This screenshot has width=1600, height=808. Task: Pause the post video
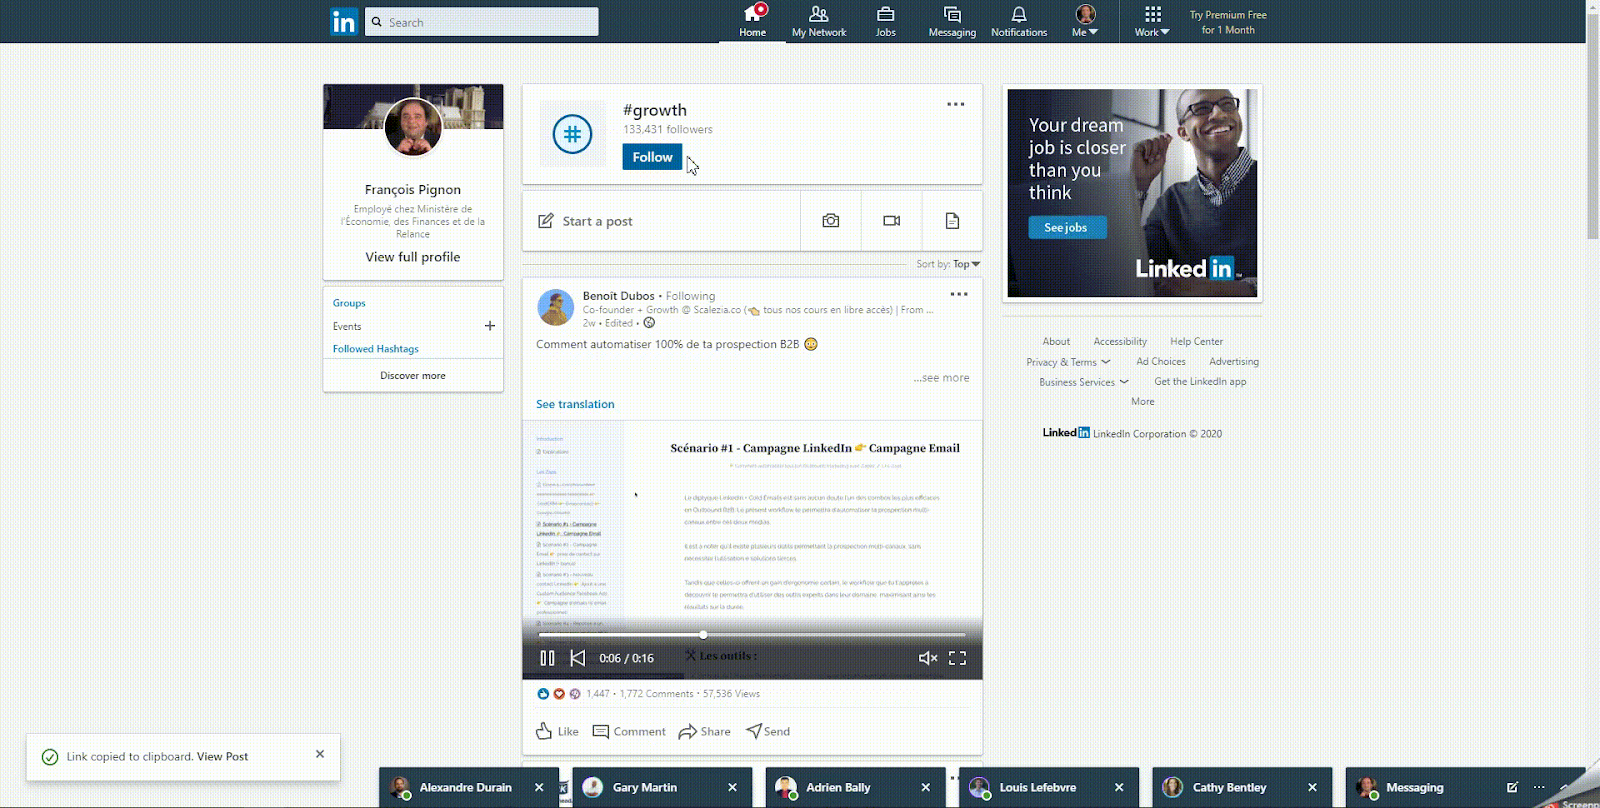click(547, 658)
